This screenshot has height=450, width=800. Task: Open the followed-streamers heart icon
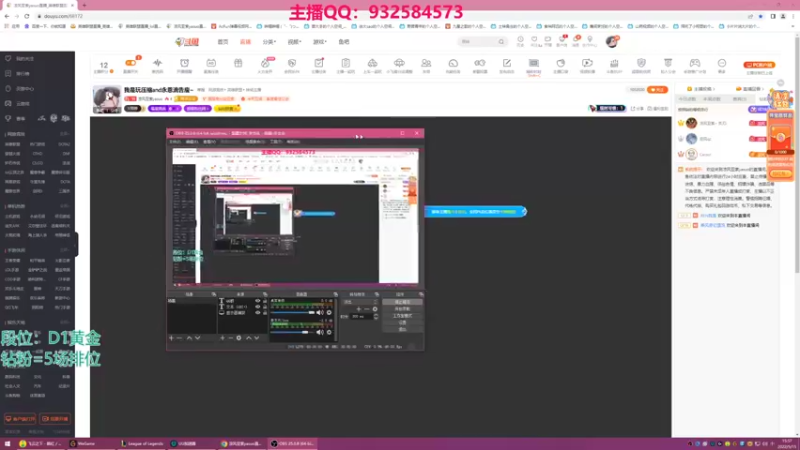click(534, 40)
